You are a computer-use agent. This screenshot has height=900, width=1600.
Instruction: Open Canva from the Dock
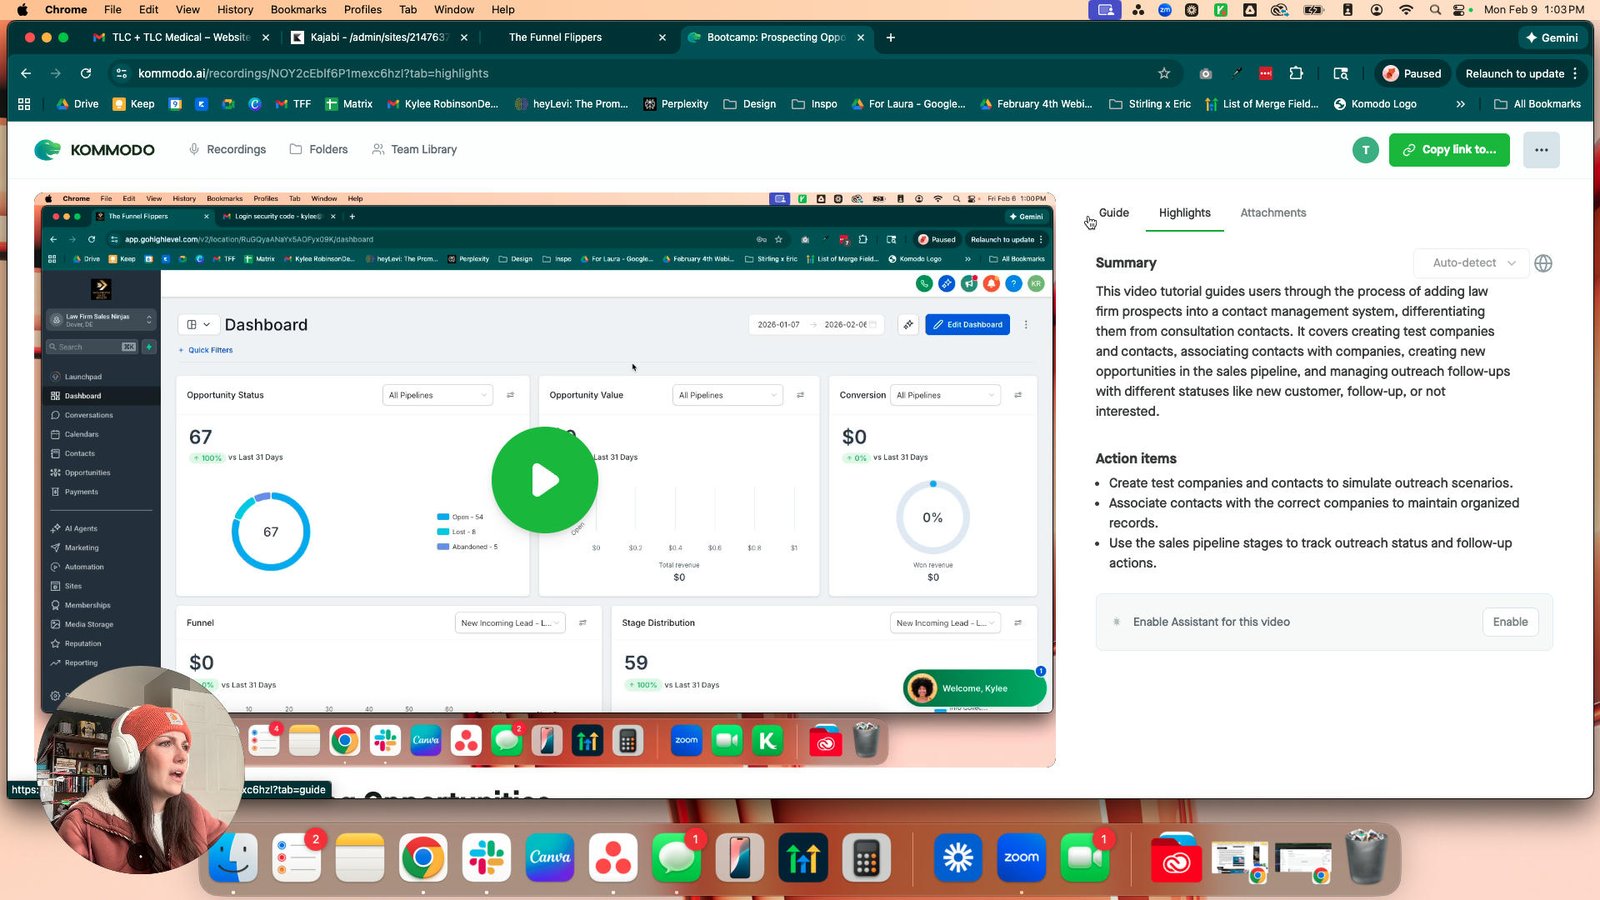pyautogui.click(x=550, y=857)
